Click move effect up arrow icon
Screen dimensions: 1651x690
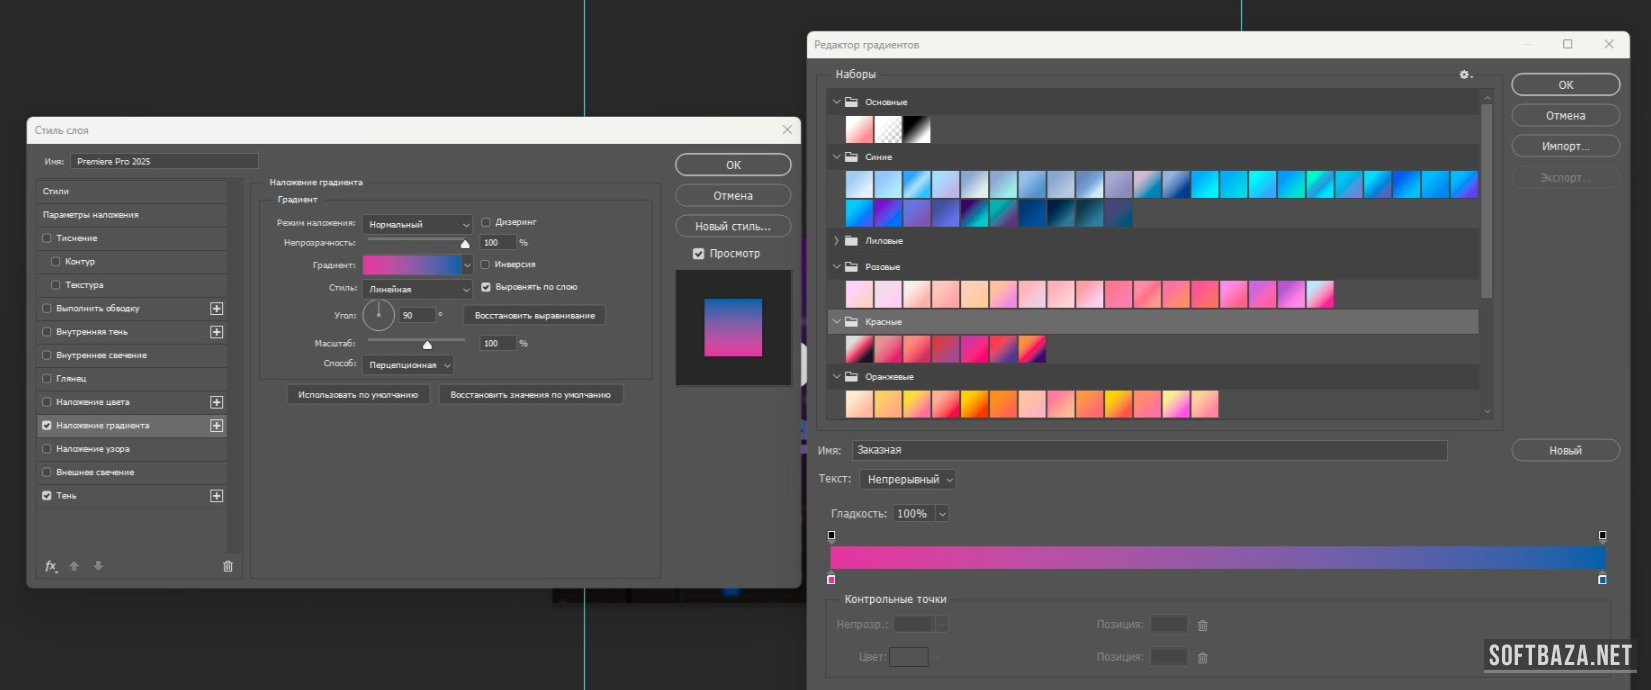pos(74,566)
